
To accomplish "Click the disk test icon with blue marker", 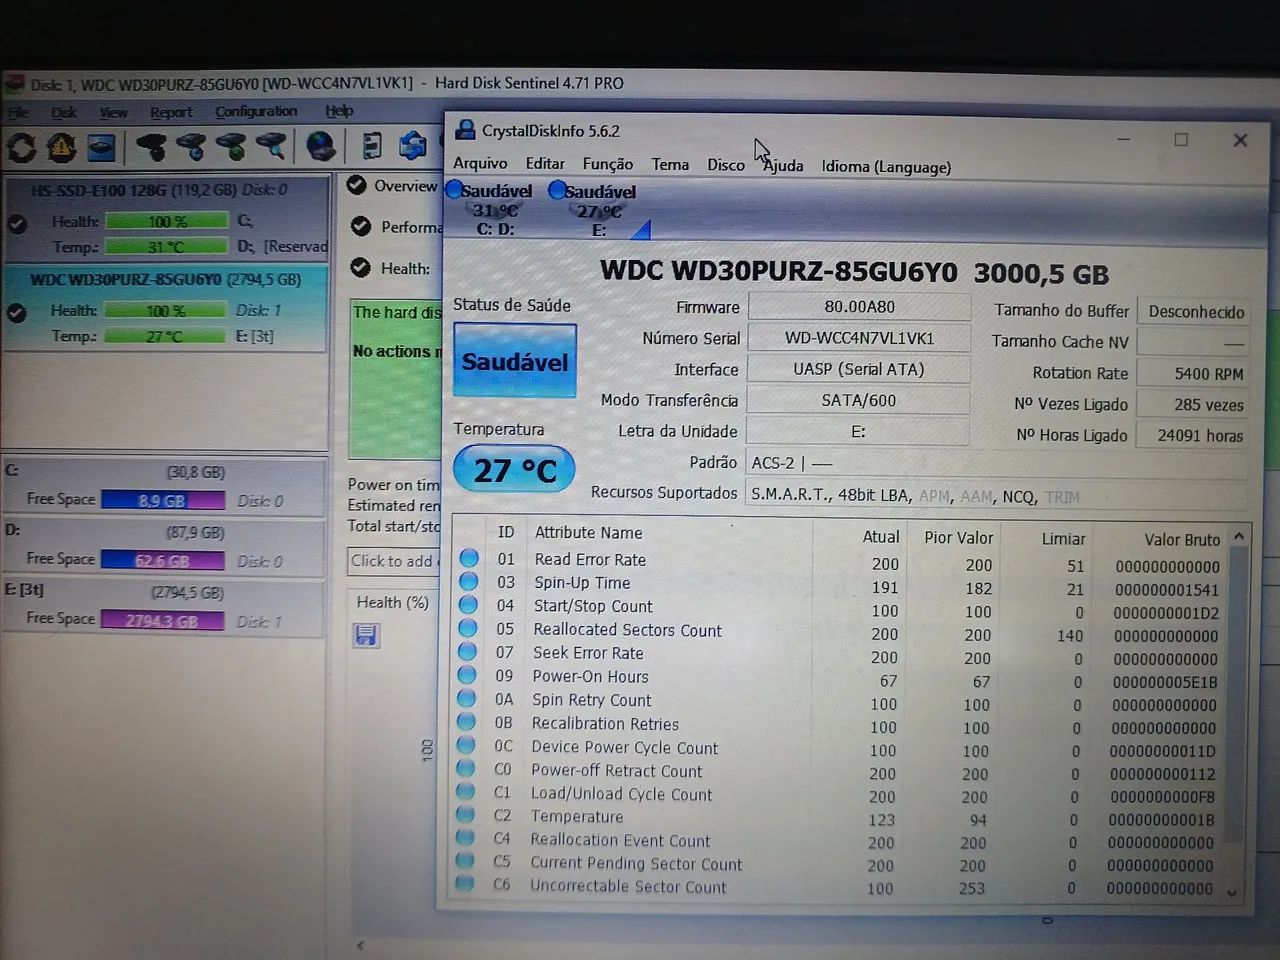I will 191,147.
